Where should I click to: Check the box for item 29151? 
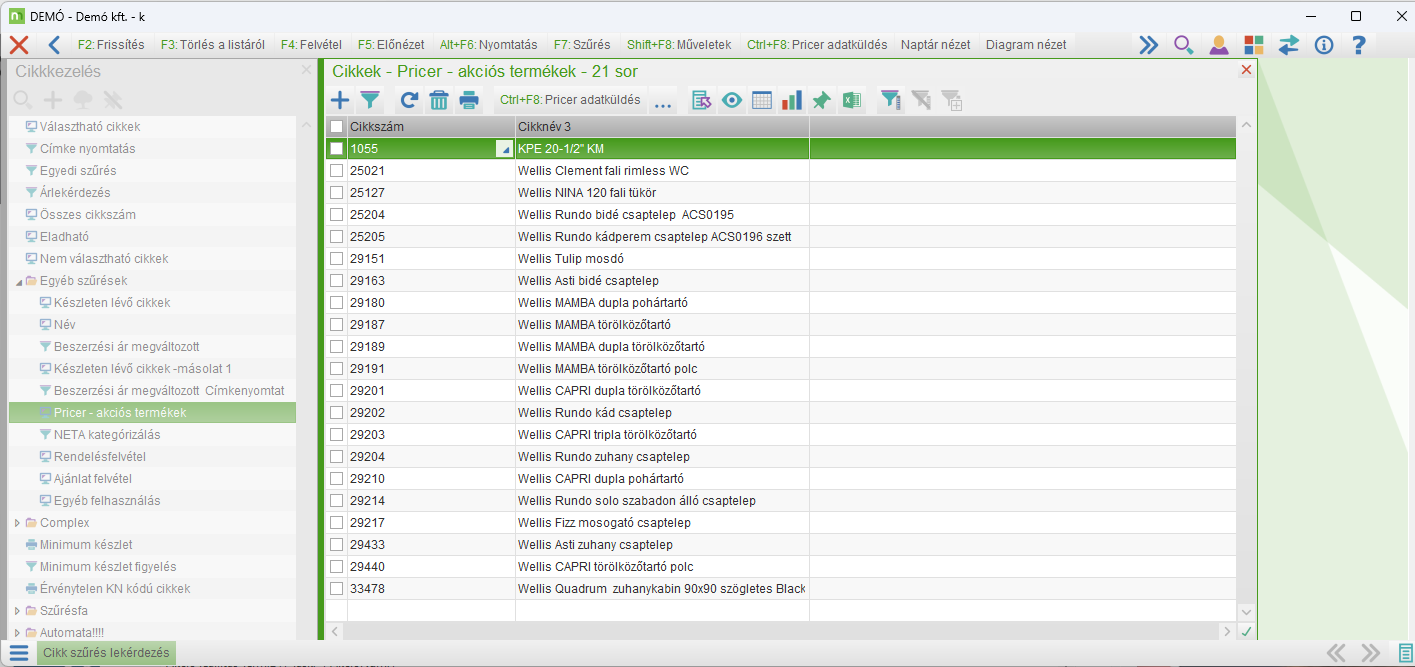pyautogui.click(x=337, y=259)
